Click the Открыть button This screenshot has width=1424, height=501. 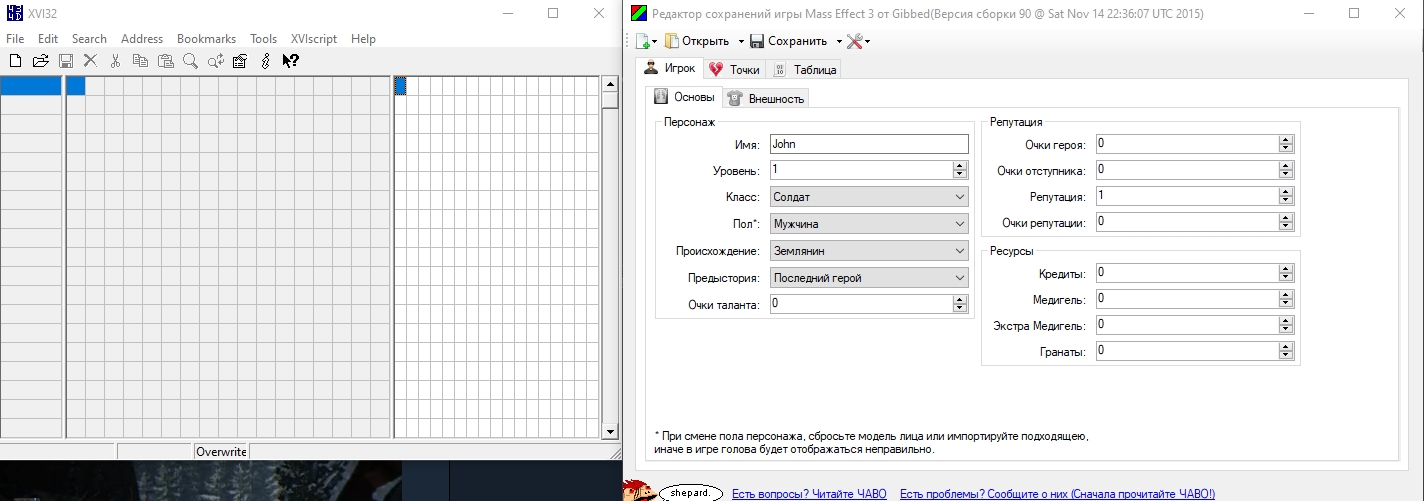699,41
